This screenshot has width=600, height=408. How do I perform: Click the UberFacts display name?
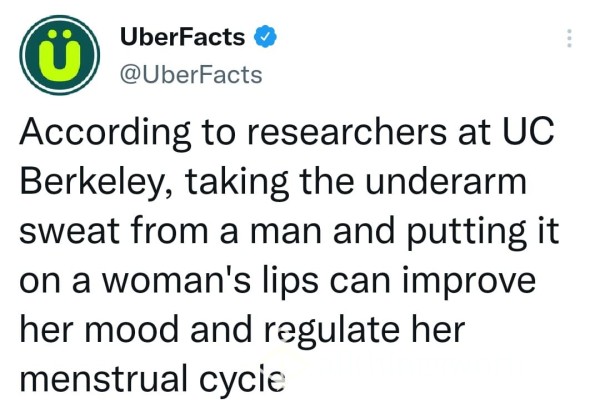(x=183, y=37)
